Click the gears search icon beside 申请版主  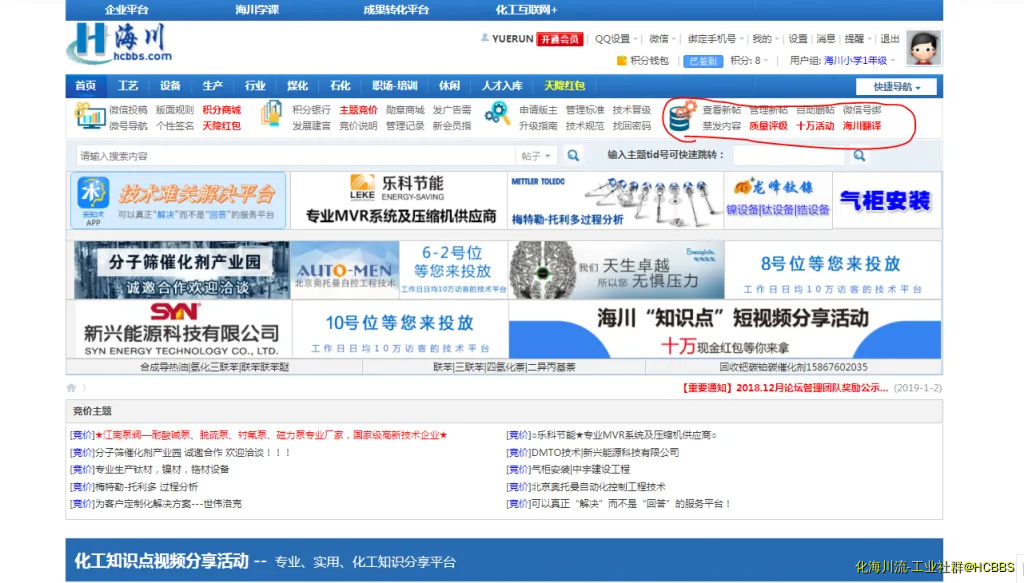[x=497, y=114]
